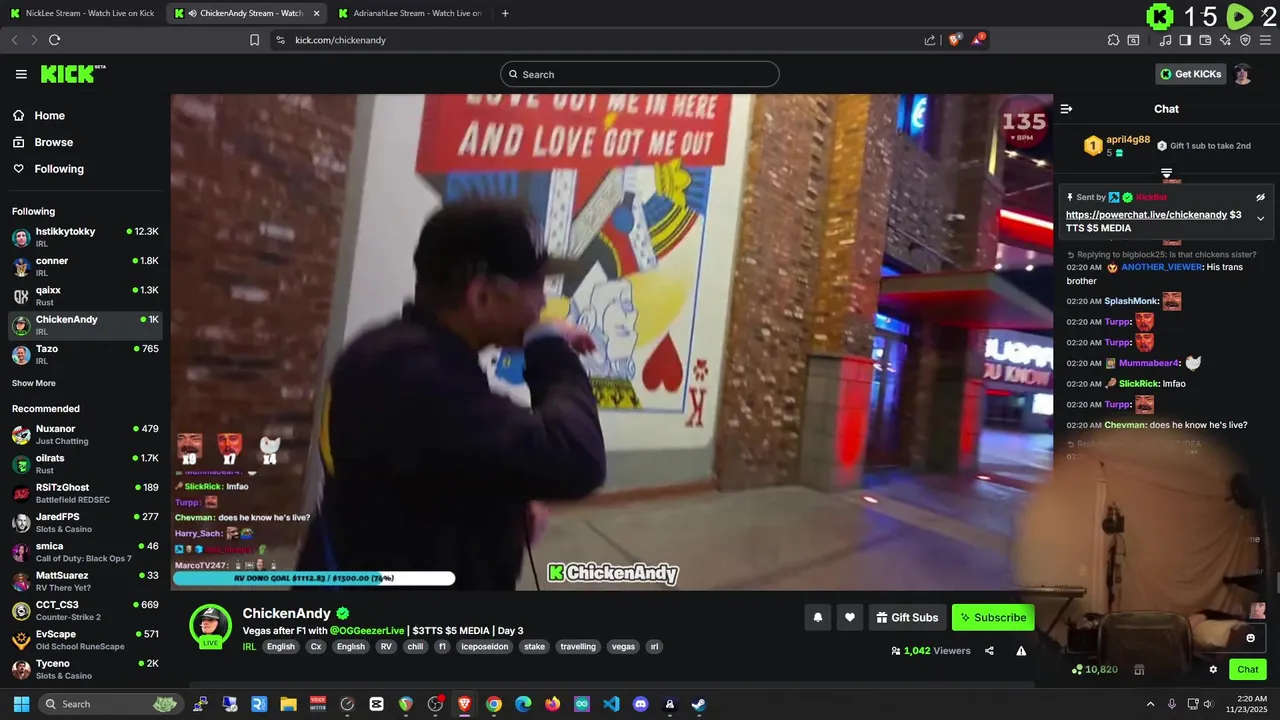Open a new browser tab
Image resolution: width=1280 pixels, height=720 pixels.
[505, 13]
